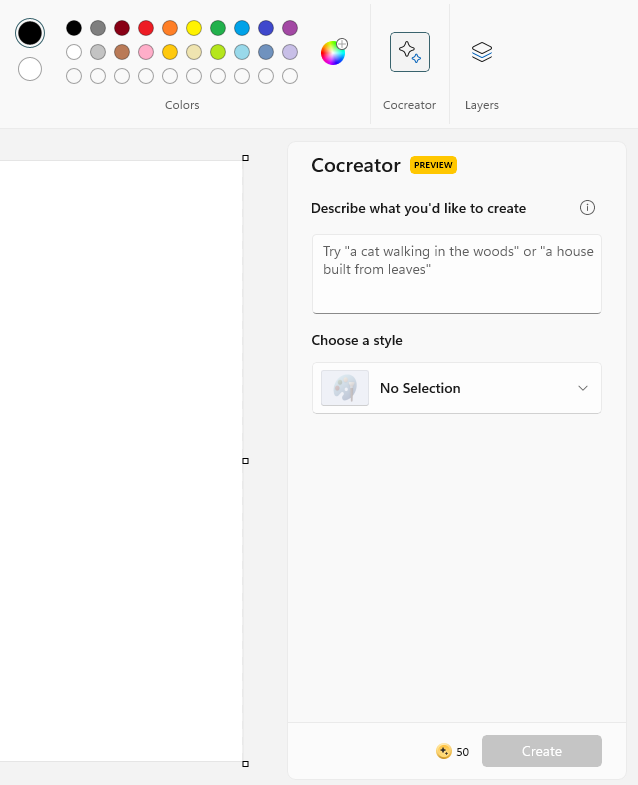Click the credits coin icon

(x=444, y=751)
